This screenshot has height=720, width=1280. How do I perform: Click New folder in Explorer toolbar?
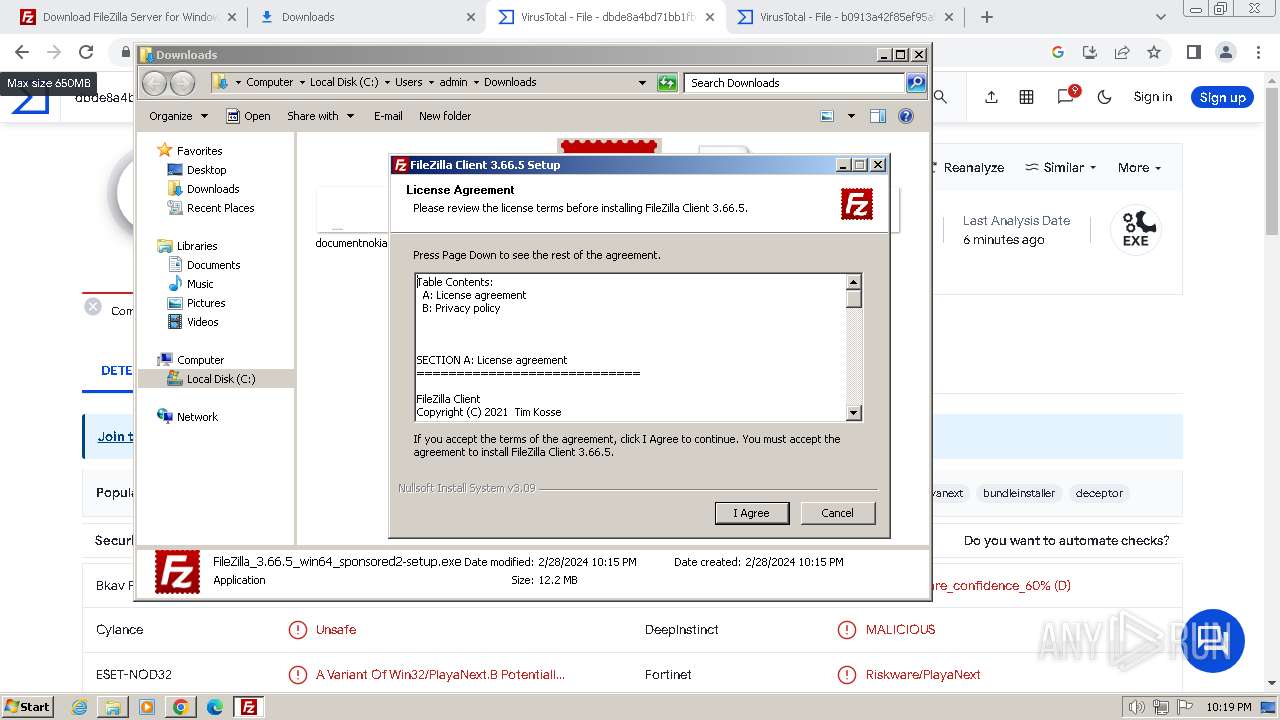445,116
